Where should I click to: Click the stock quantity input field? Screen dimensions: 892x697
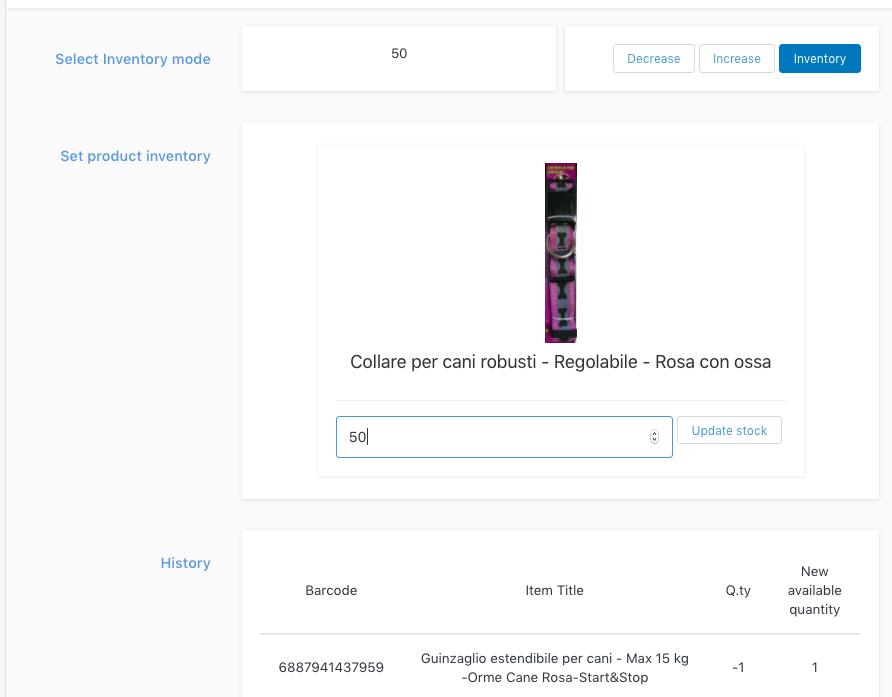click(490, 437)
